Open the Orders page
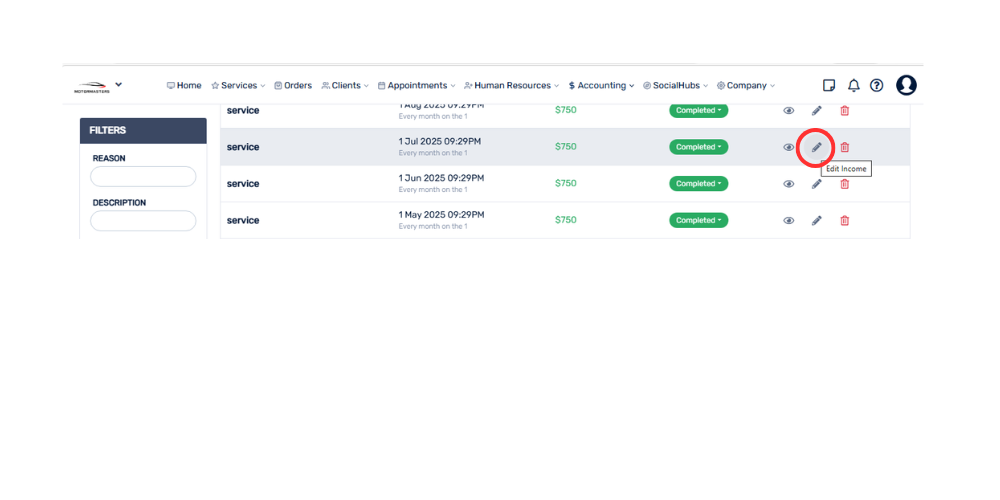Image resolution: width=1000 pixels, height=500 pixels. coord(293,86)
